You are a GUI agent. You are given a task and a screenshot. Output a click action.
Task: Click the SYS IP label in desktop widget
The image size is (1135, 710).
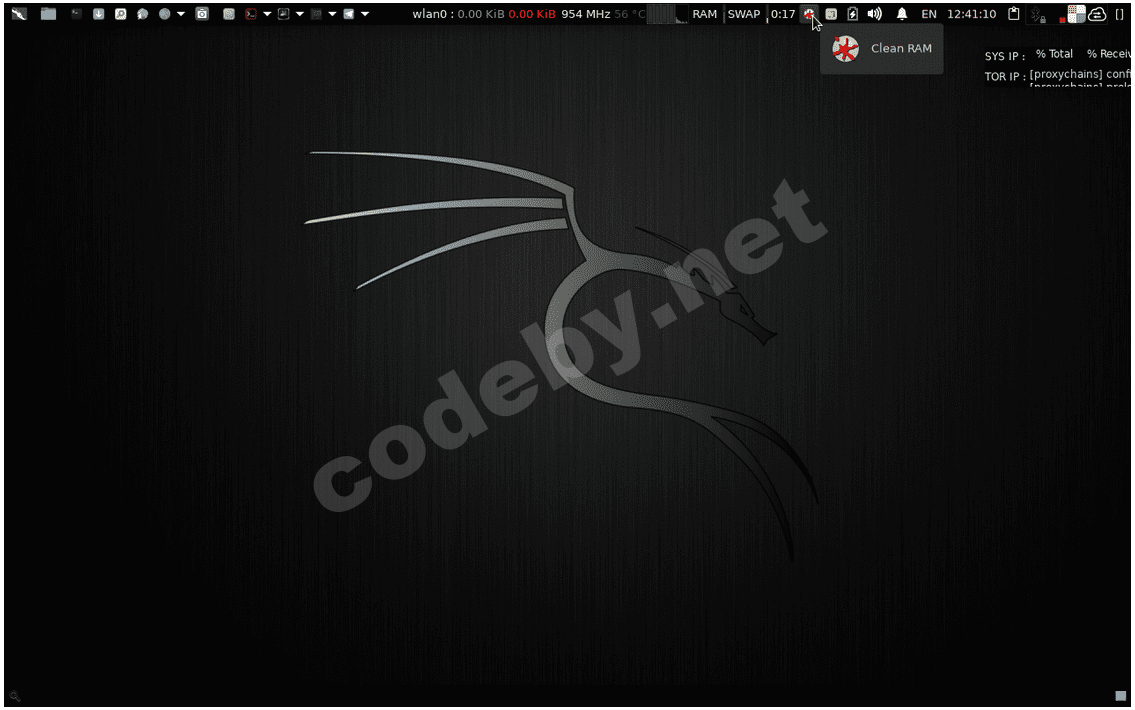point(1005,56)
